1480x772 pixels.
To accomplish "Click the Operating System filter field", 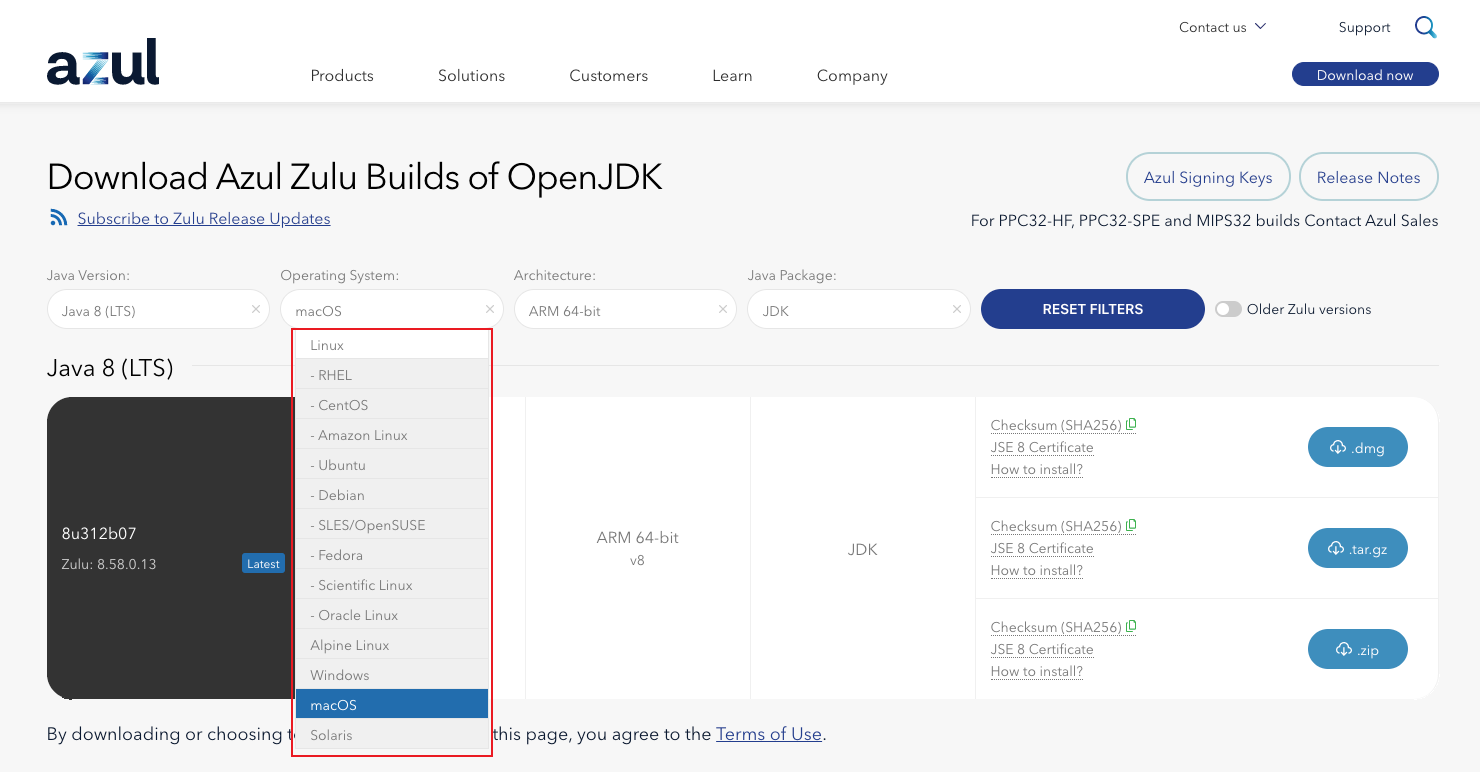I will pyautogui.click(x=392, y=310).
